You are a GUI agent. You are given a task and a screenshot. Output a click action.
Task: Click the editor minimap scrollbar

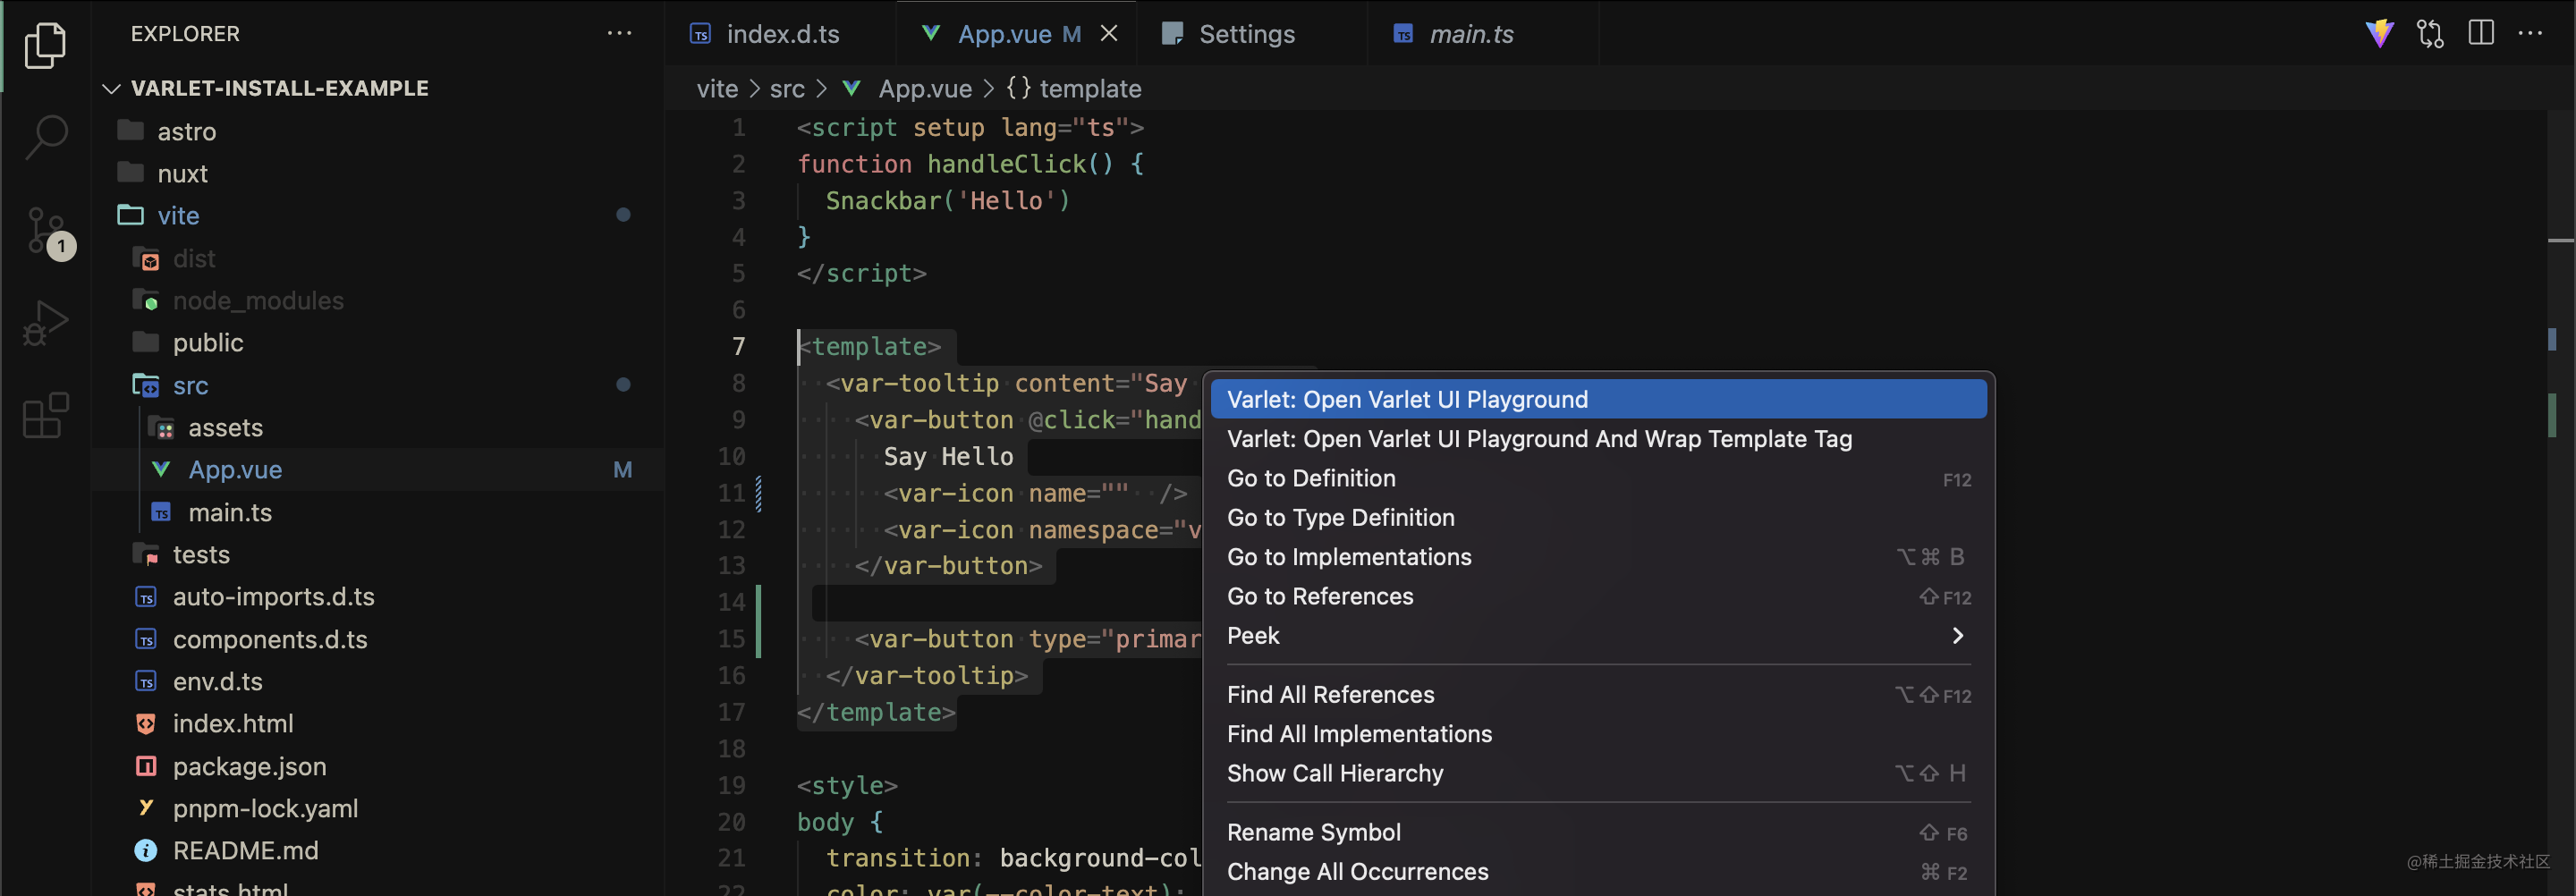2559,400
